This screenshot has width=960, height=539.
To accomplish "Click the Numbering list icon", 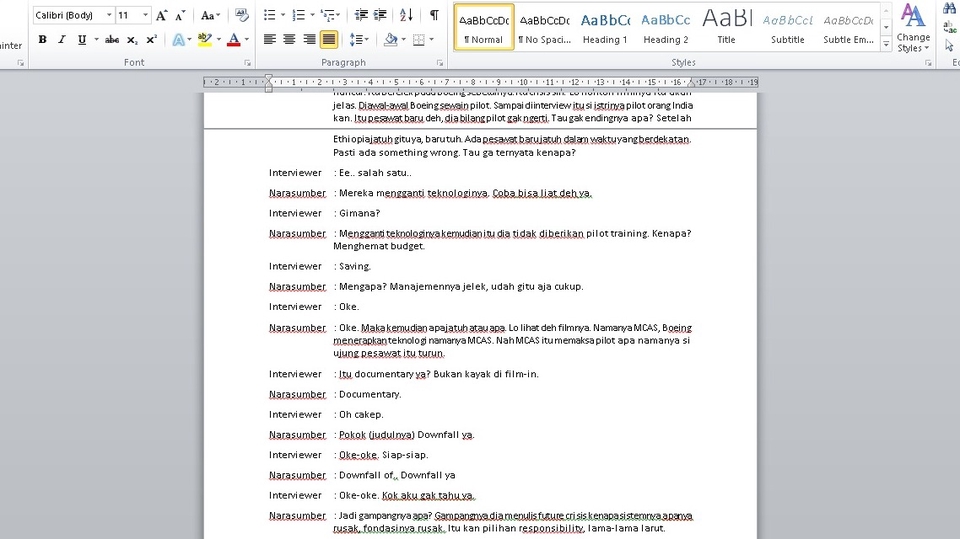I will click(298, 15).
